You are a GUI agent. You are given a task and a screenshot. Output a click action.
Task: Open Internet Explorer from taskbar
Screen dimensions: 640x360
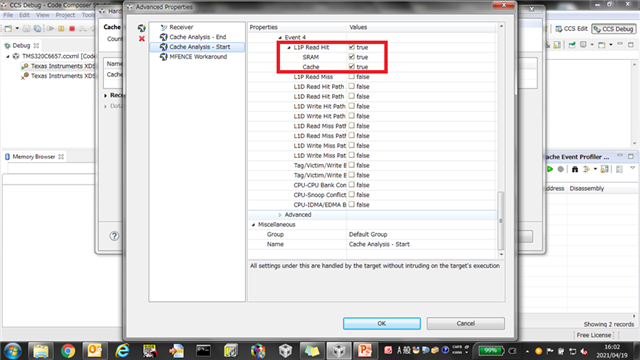pos(122,351)
